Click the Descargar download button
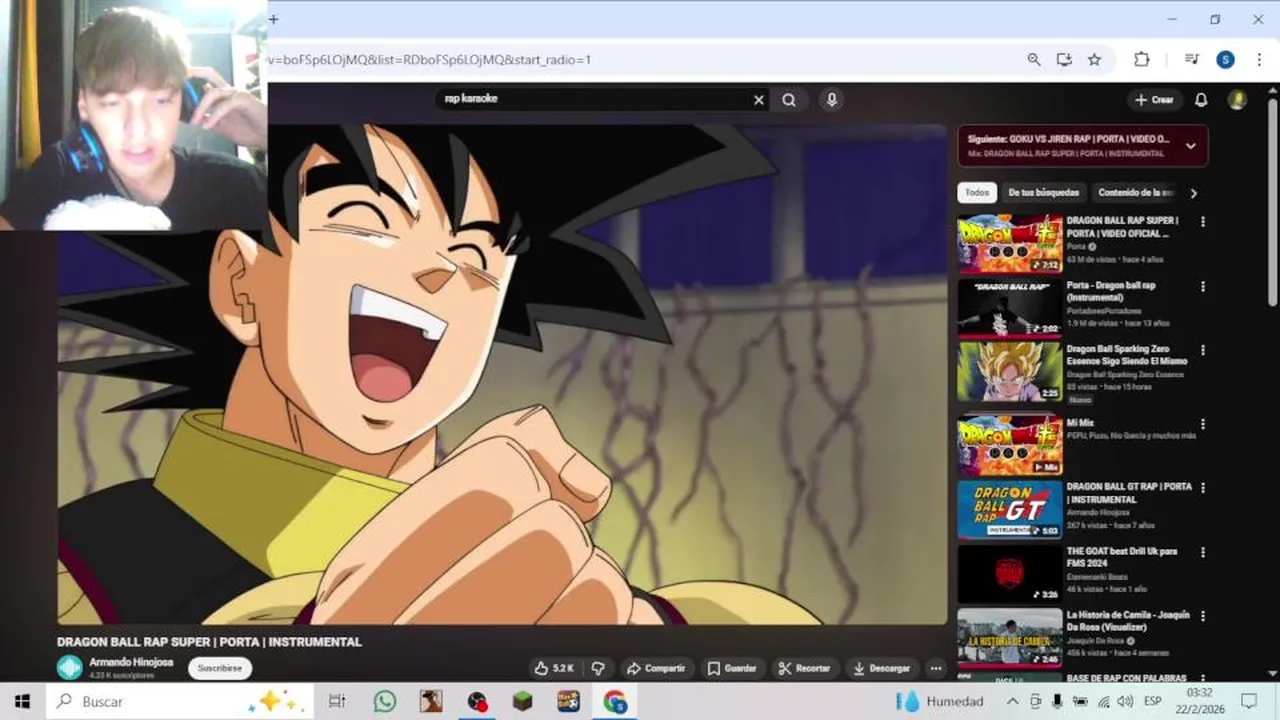 pyautogui.click(x=882, y=668)
